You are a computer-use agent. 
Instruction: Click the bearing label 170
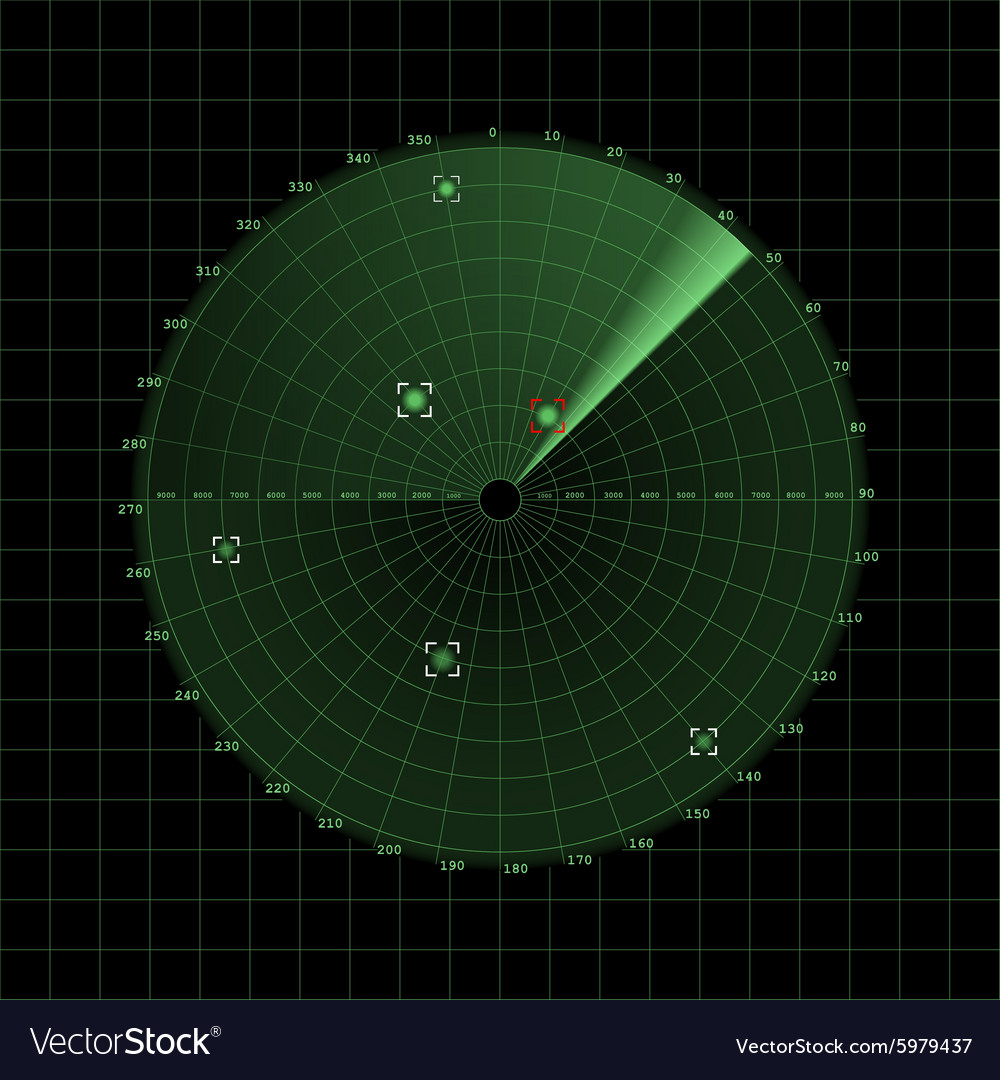coord(580,860)
